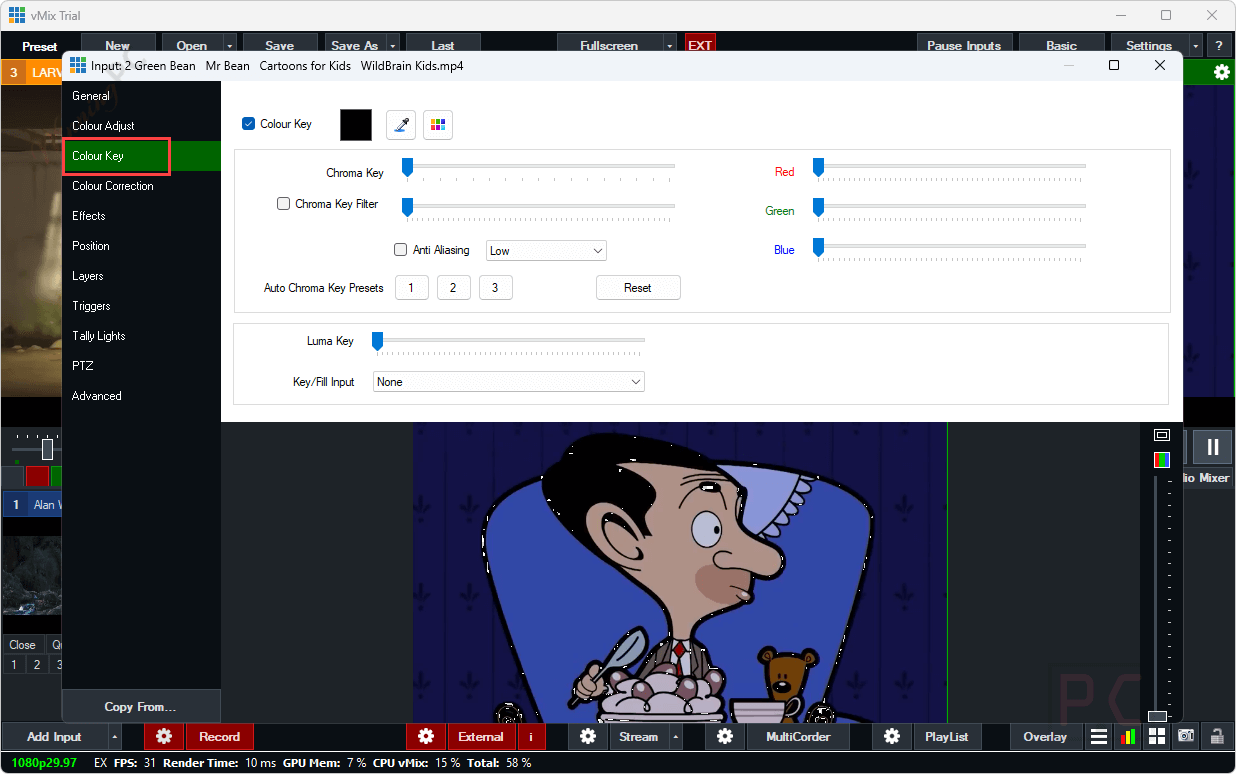Image resolution: width=1236 pixels, height=774 pixels.
Task: Enable the Chroma Key Filter checkbox
Action: pos(283,204)
